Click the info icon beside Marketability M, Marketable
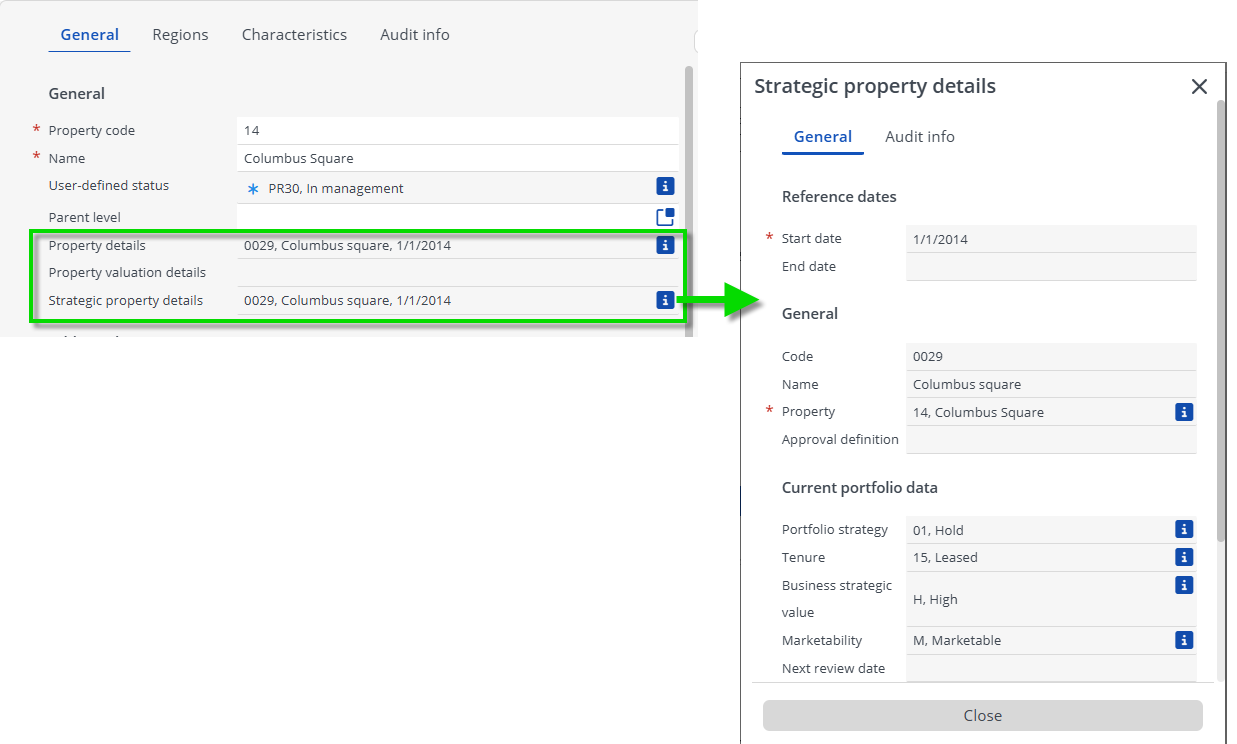The width and height of the screenshot is (1237, 744). point(1184,640)
